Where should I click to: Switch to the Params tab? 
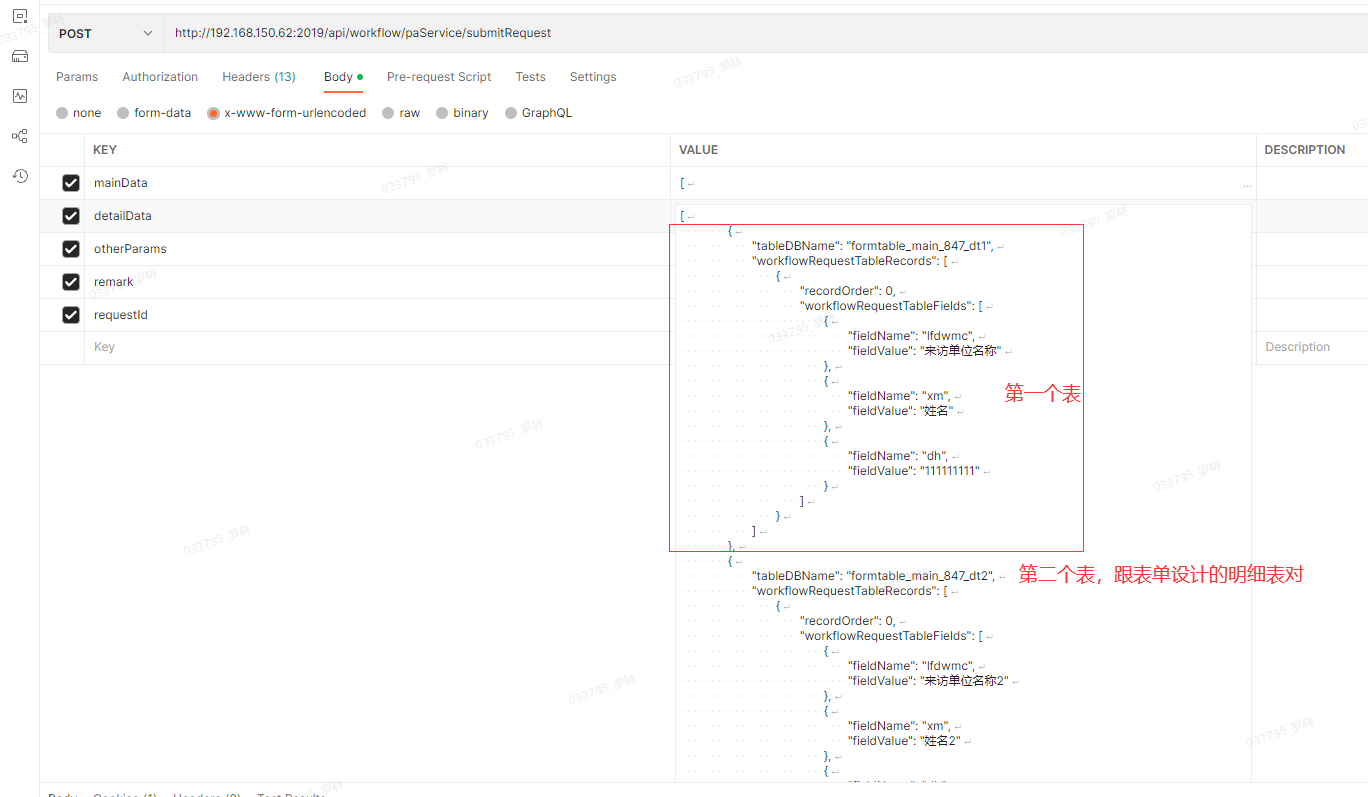[x=77, y=77]
